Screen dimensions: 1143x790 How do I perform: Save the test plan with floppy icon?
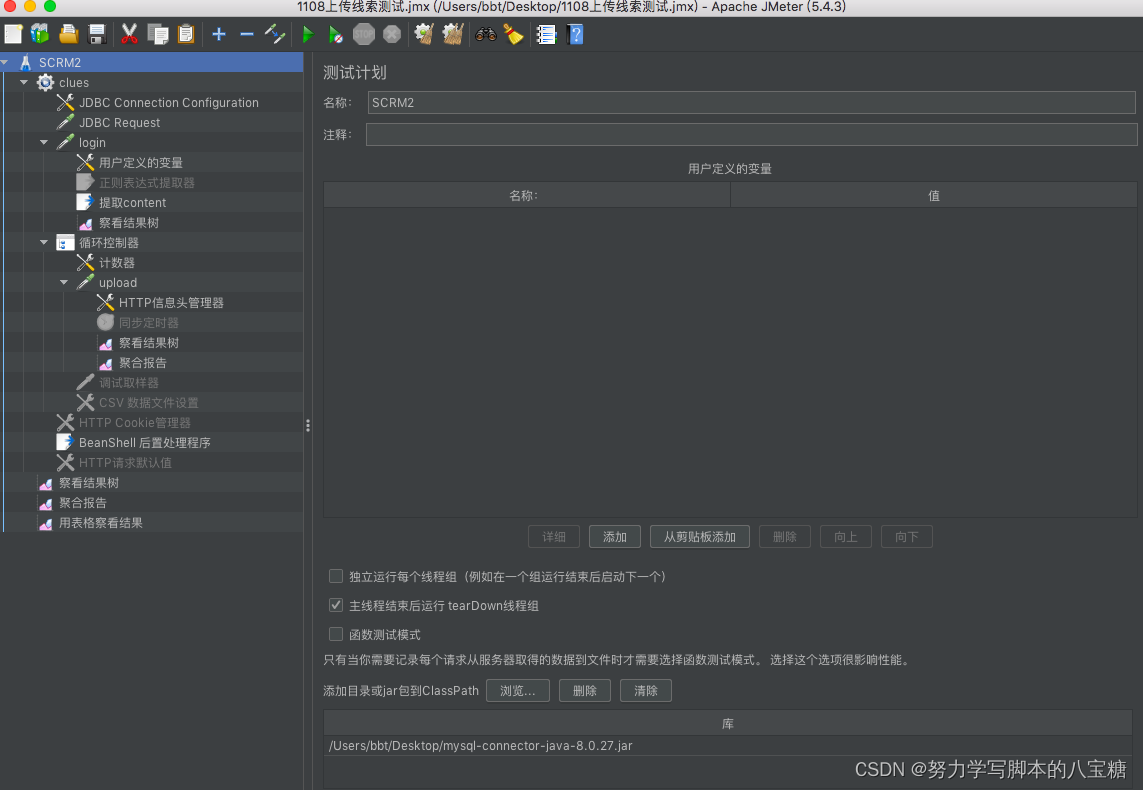pyautogui.click(x=97, y=34)
